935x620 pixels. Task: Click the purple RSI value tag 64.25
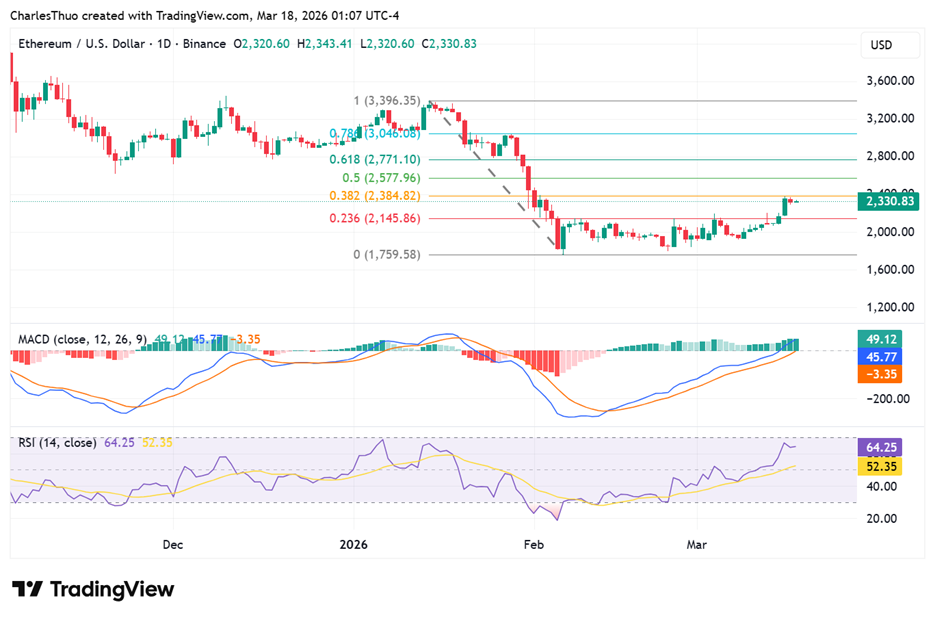(885, 448)
